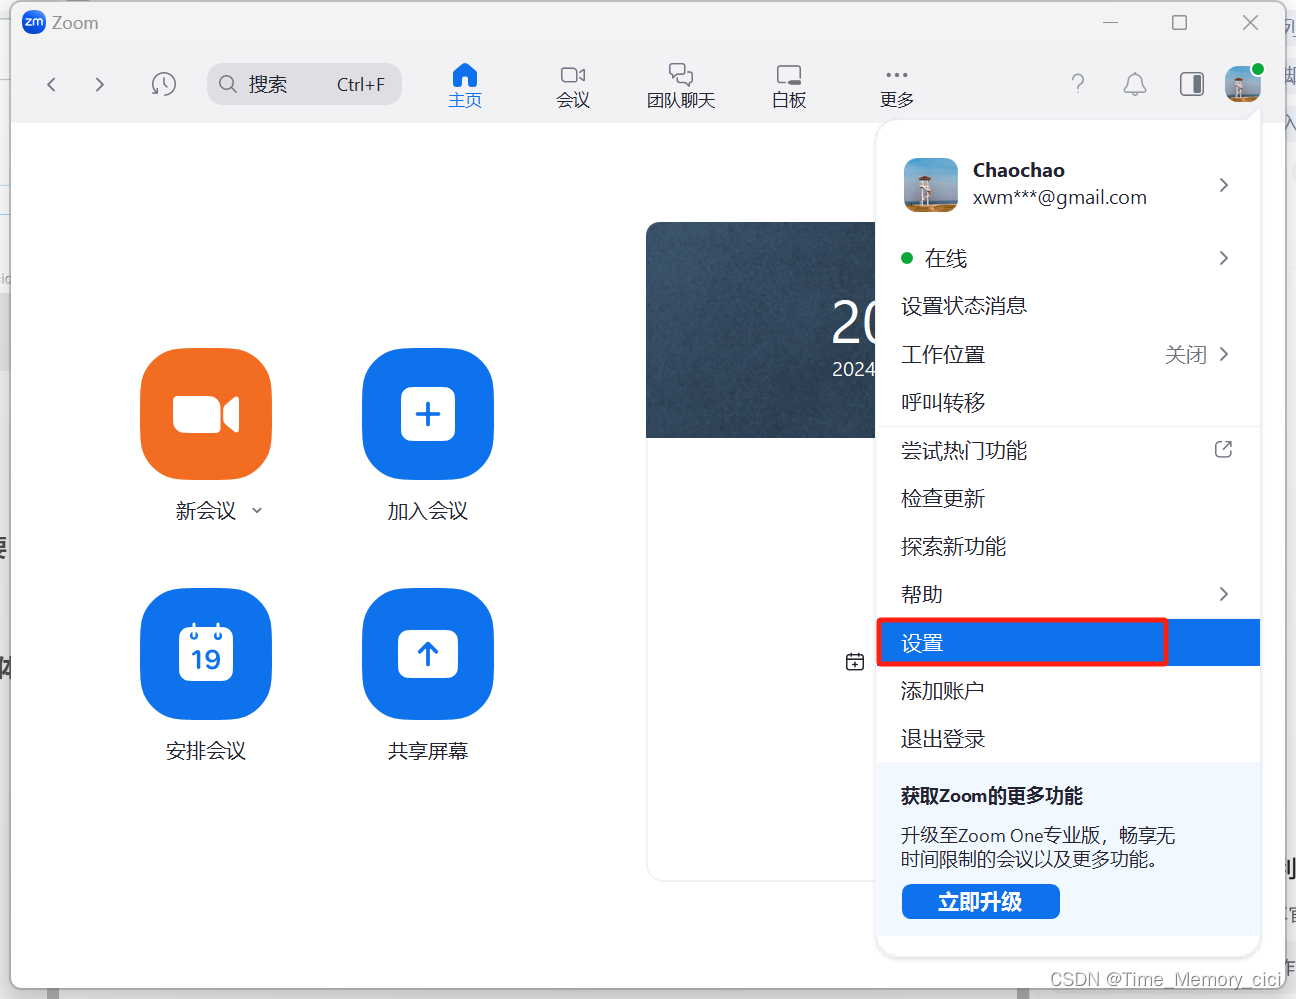The image size is (1296, 999).
Task: Click the Zoom logo in title bar
Action: tap(34, 22)
